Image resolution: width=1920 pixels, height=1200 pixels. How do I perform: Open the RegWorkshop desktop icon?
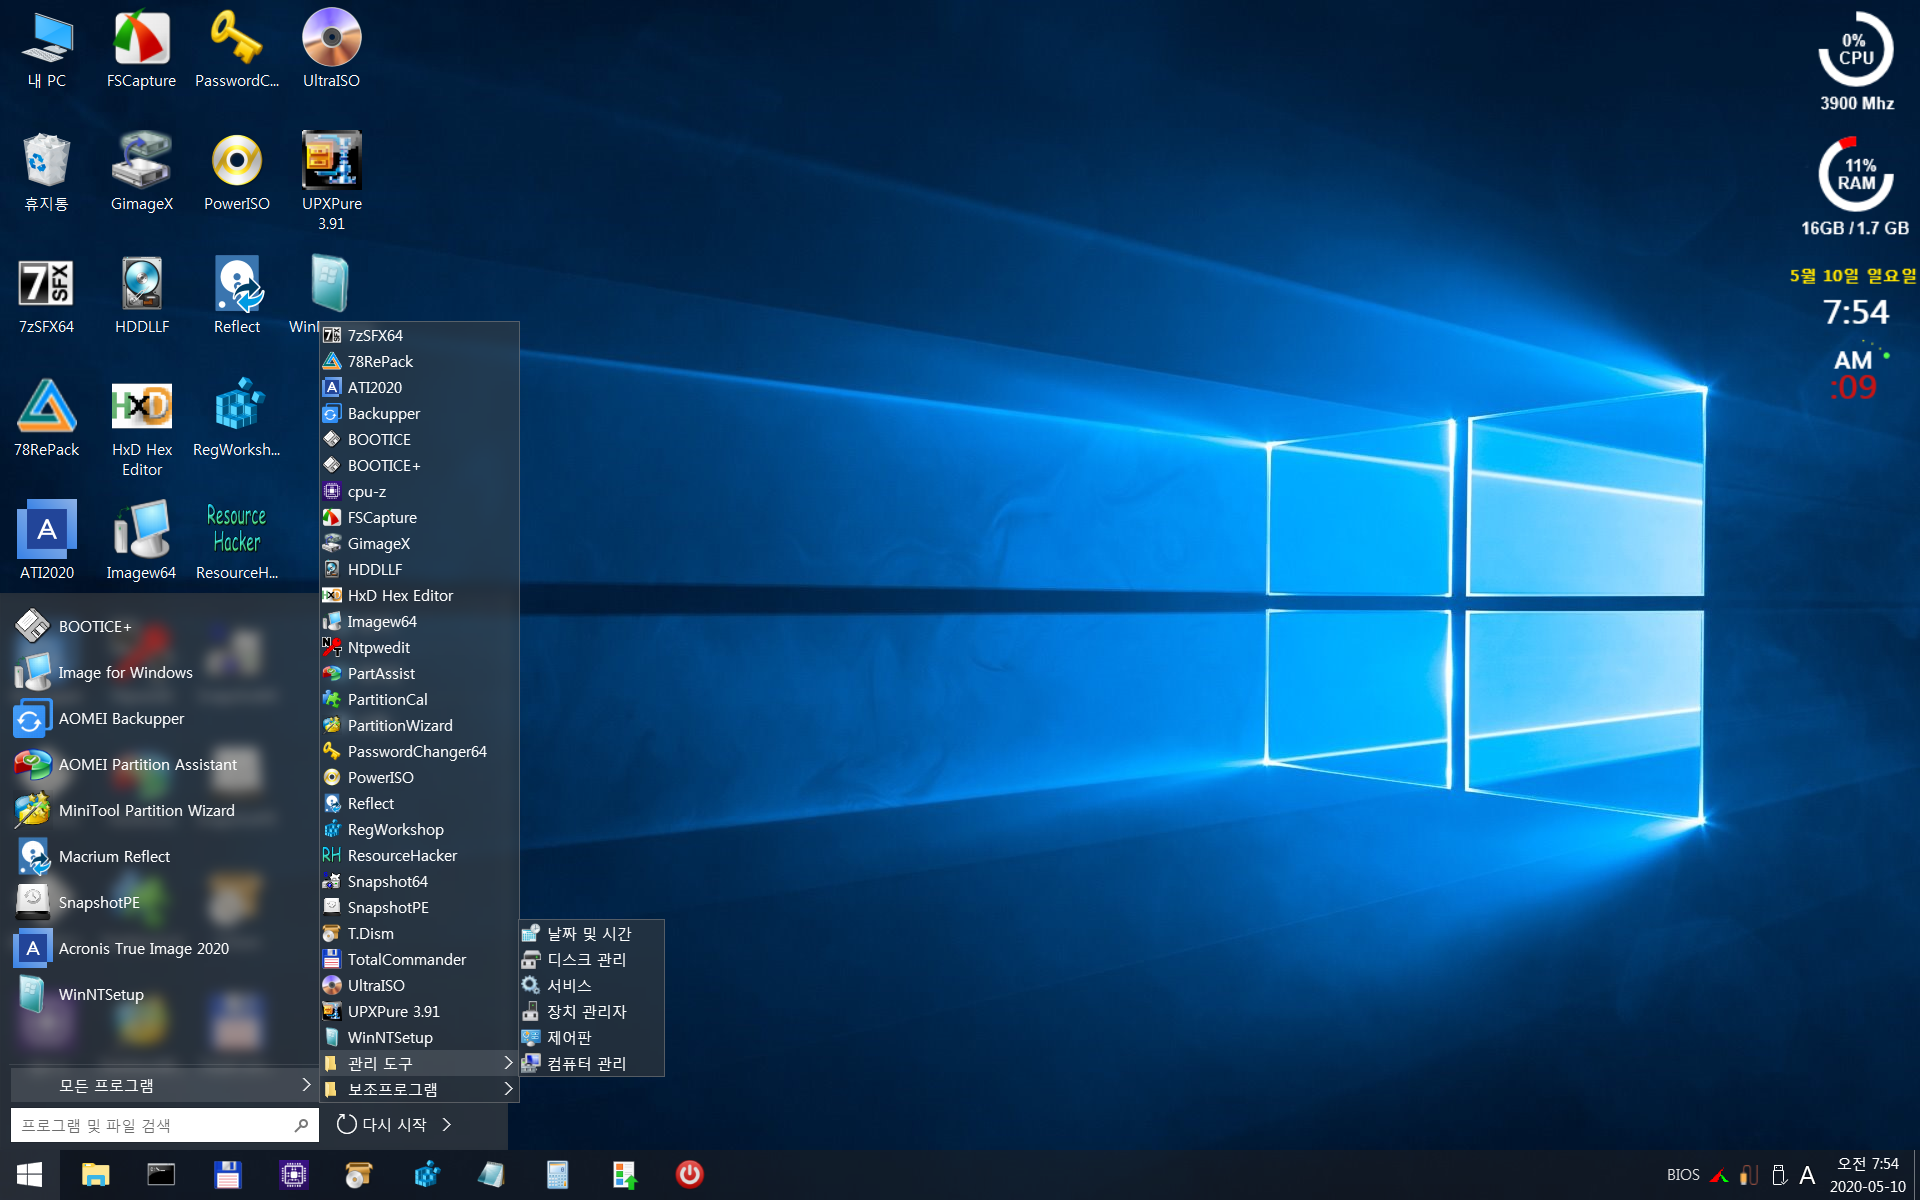[236, 418]
